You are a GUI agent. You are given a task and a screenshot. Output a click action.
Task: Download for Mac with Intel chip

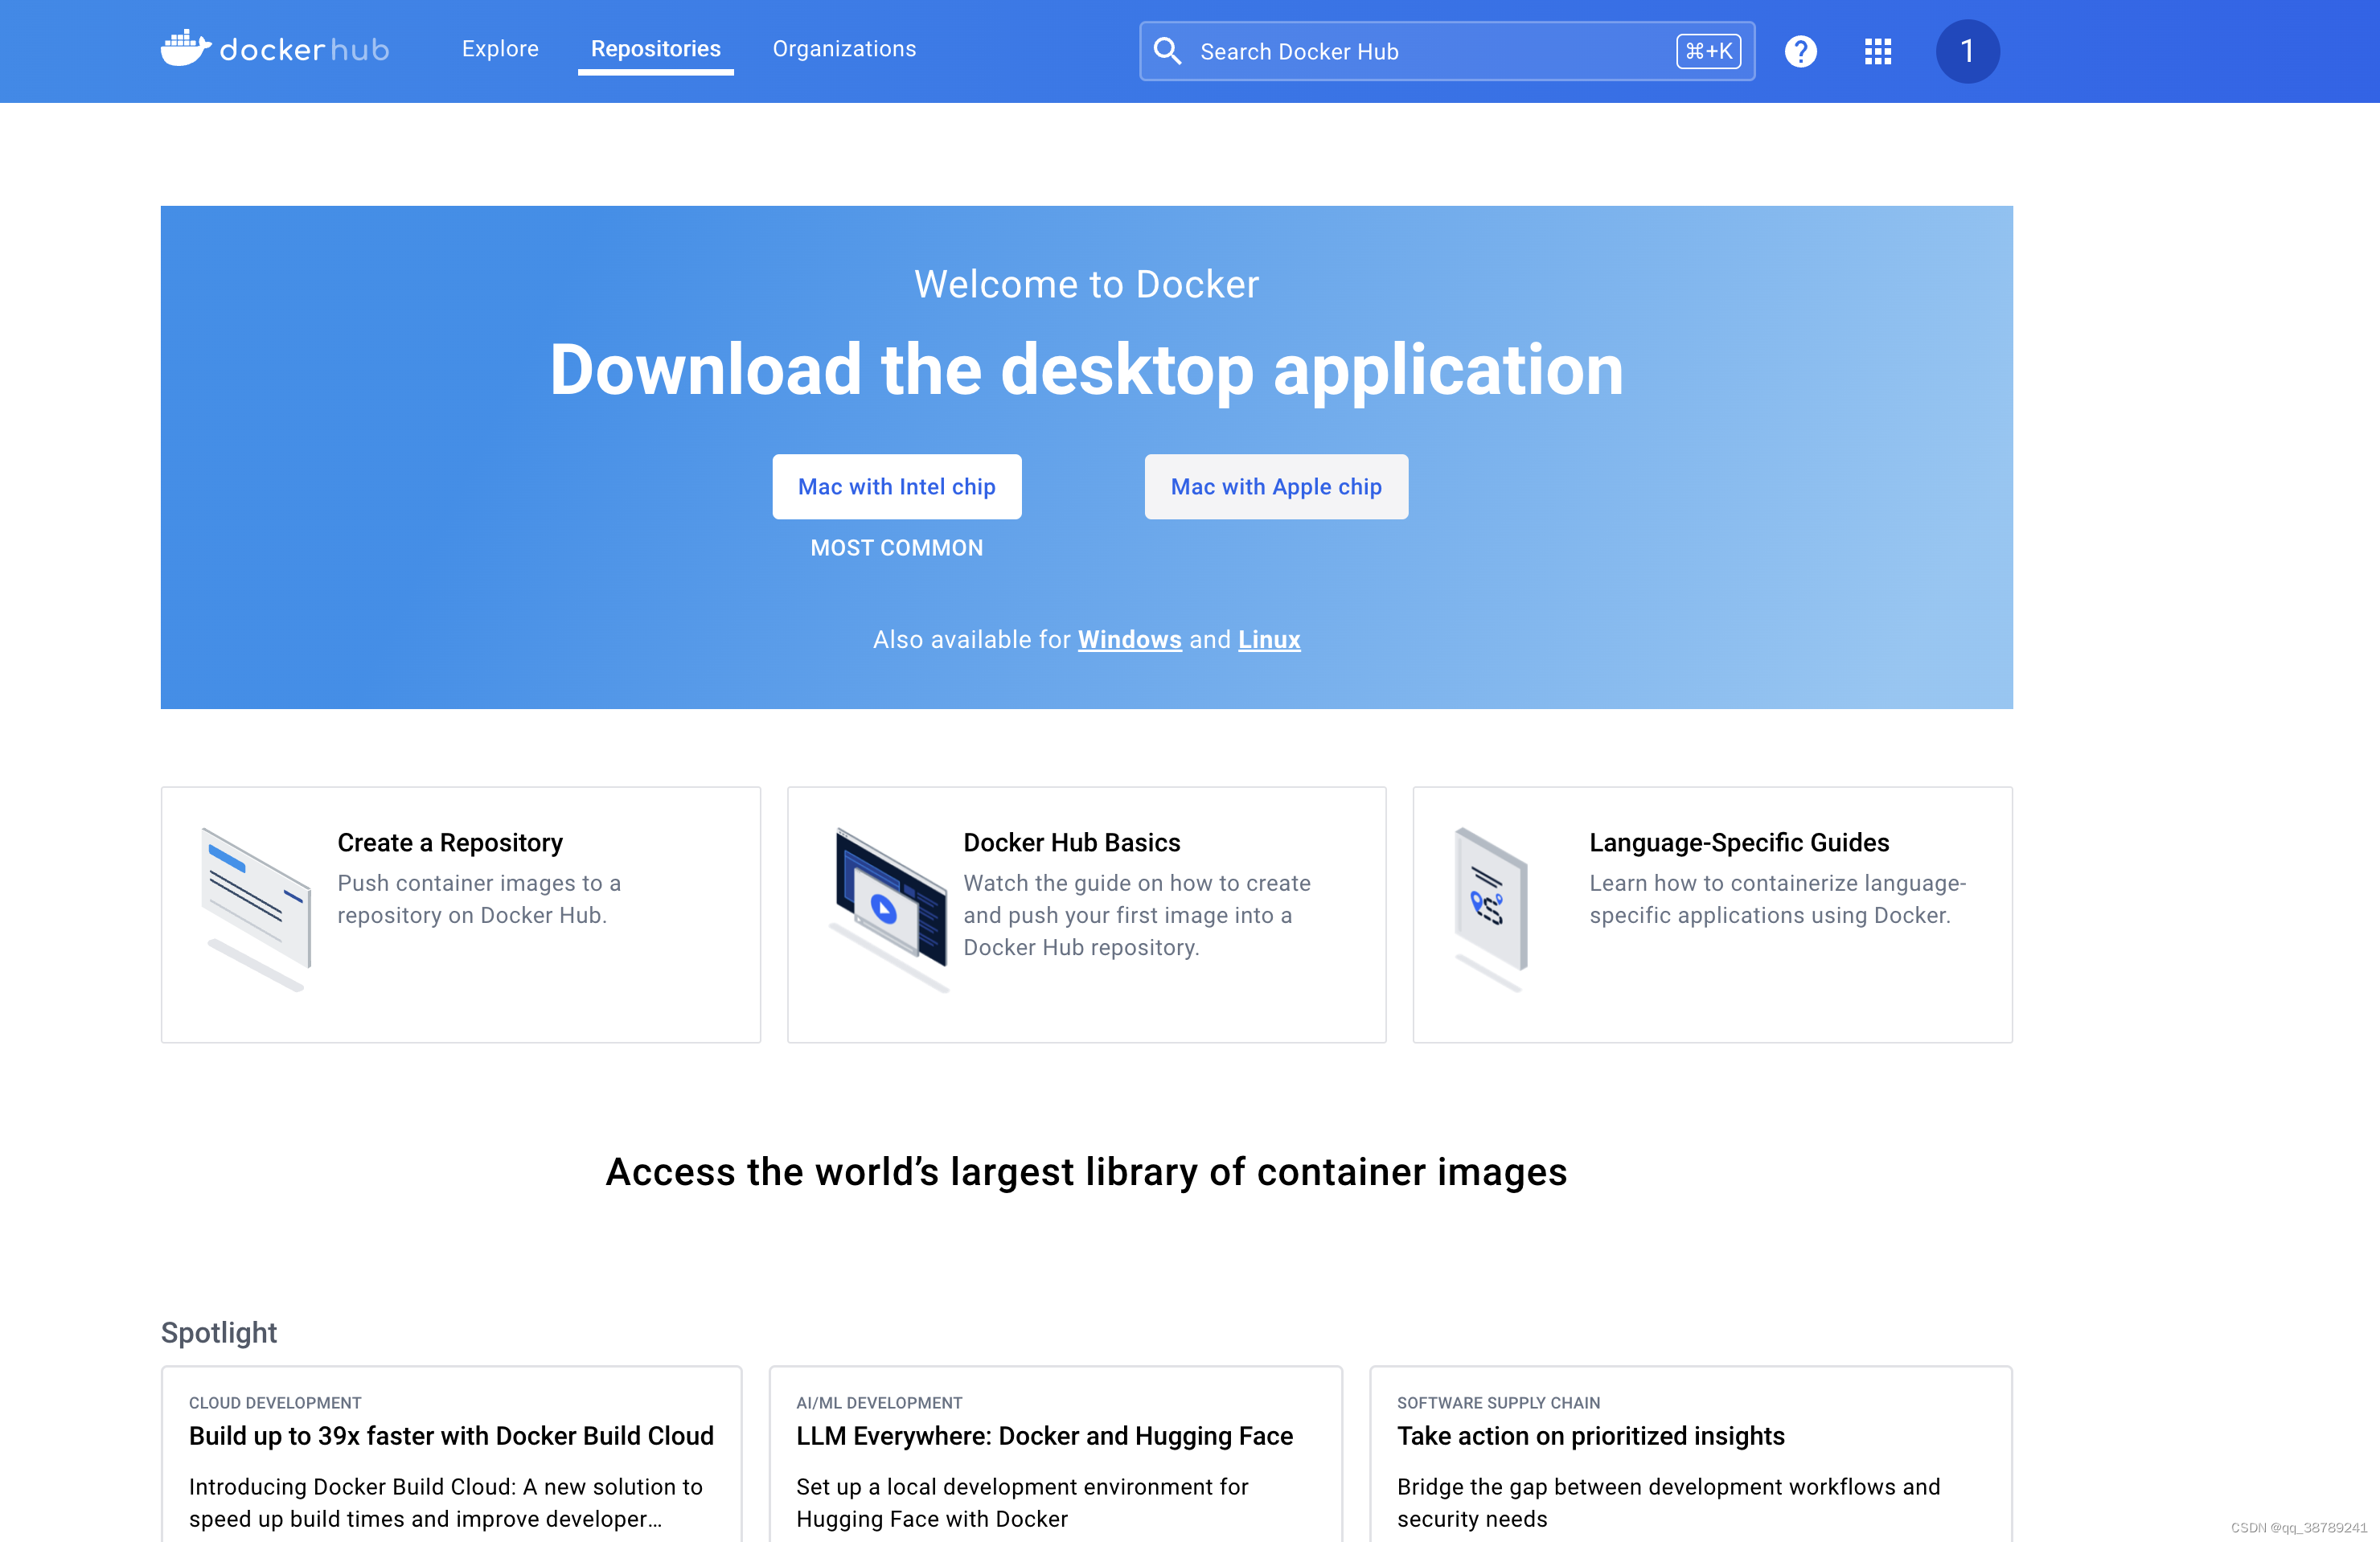click(896, 487)
